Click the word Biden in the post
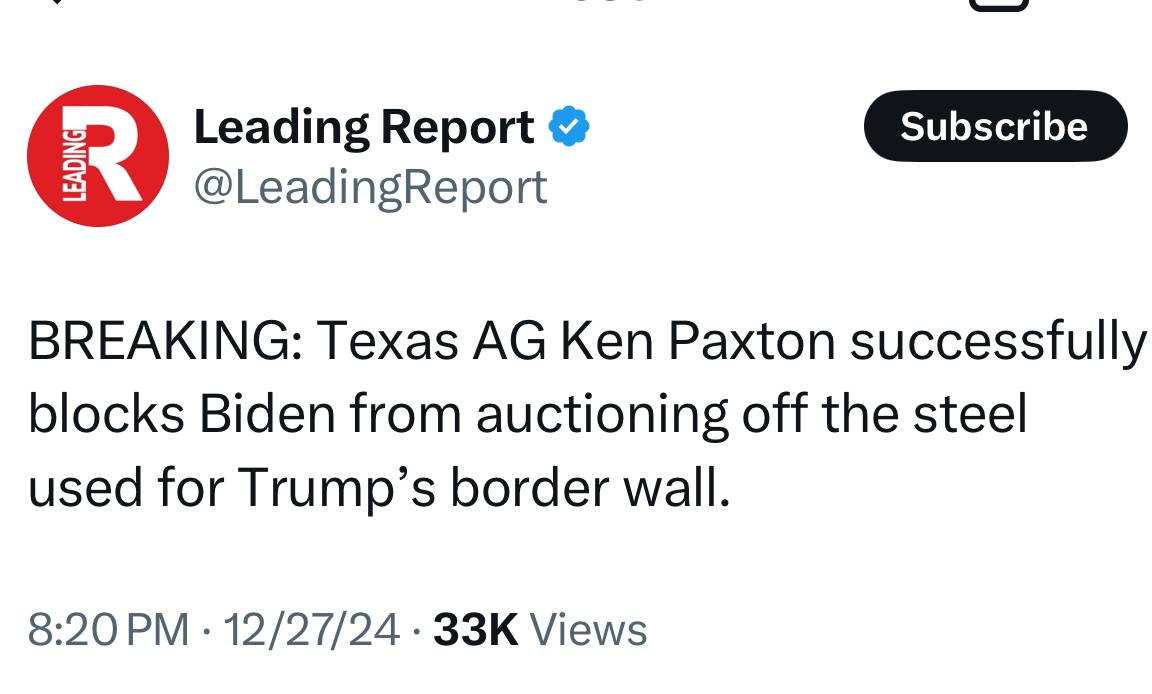This screenshot has width=1152, height=694. click(x=266, y=415)
